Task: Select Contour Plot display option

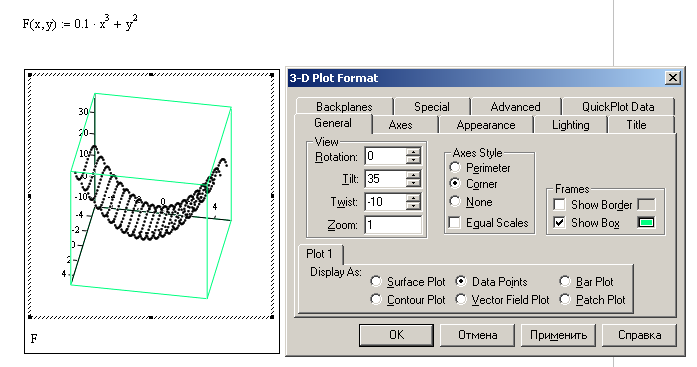Action: (x=376, y=299)
